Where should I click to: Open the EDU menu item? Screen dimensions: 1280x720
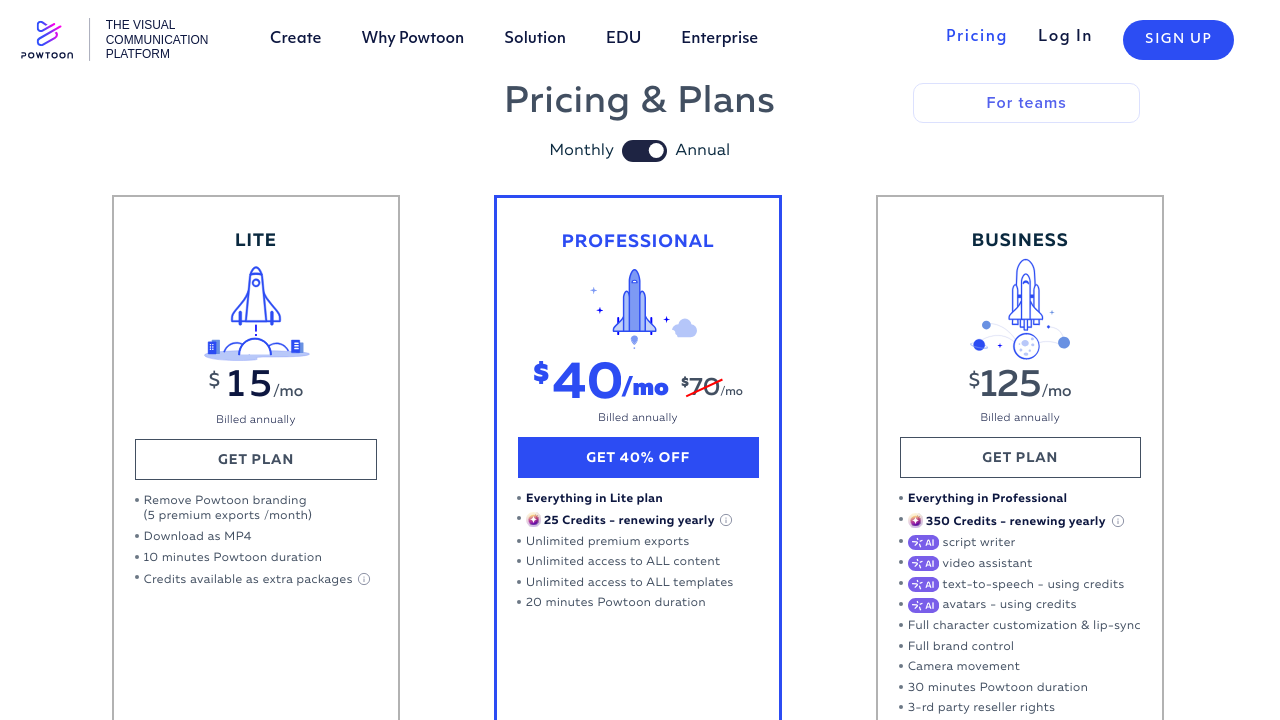tap(623, 38)
